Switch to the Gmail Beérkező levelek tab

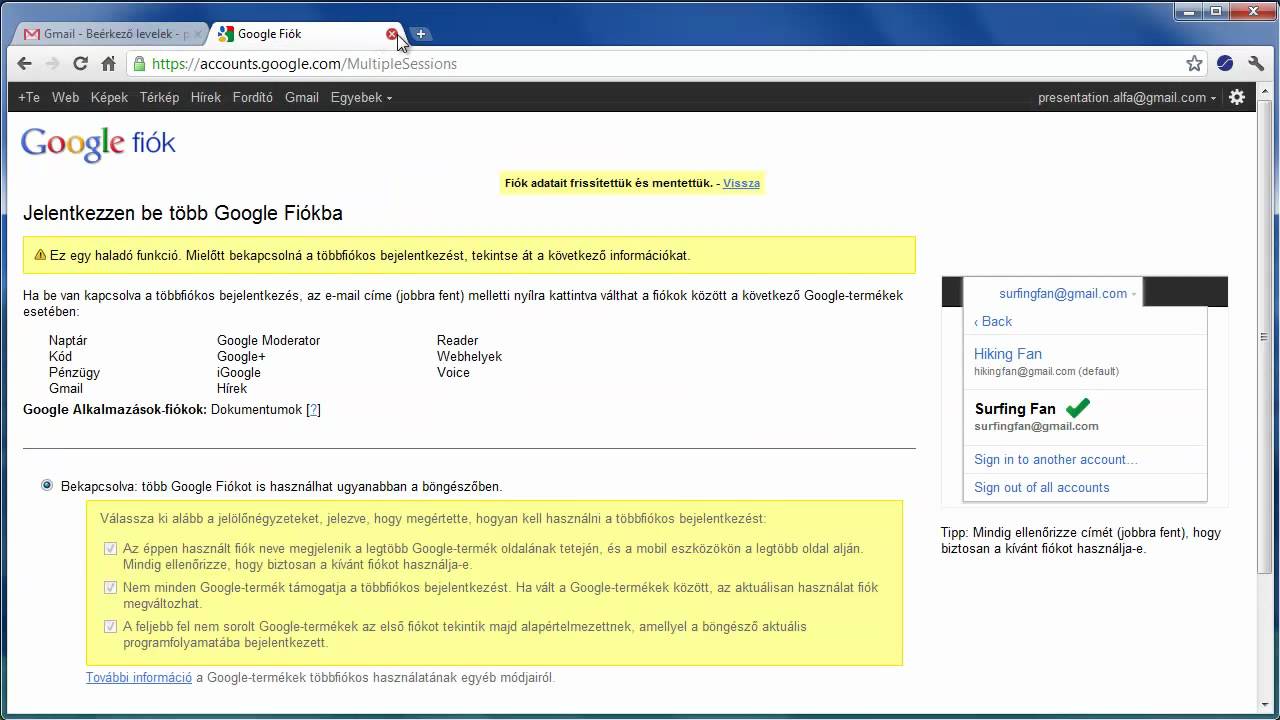(109, 34)
